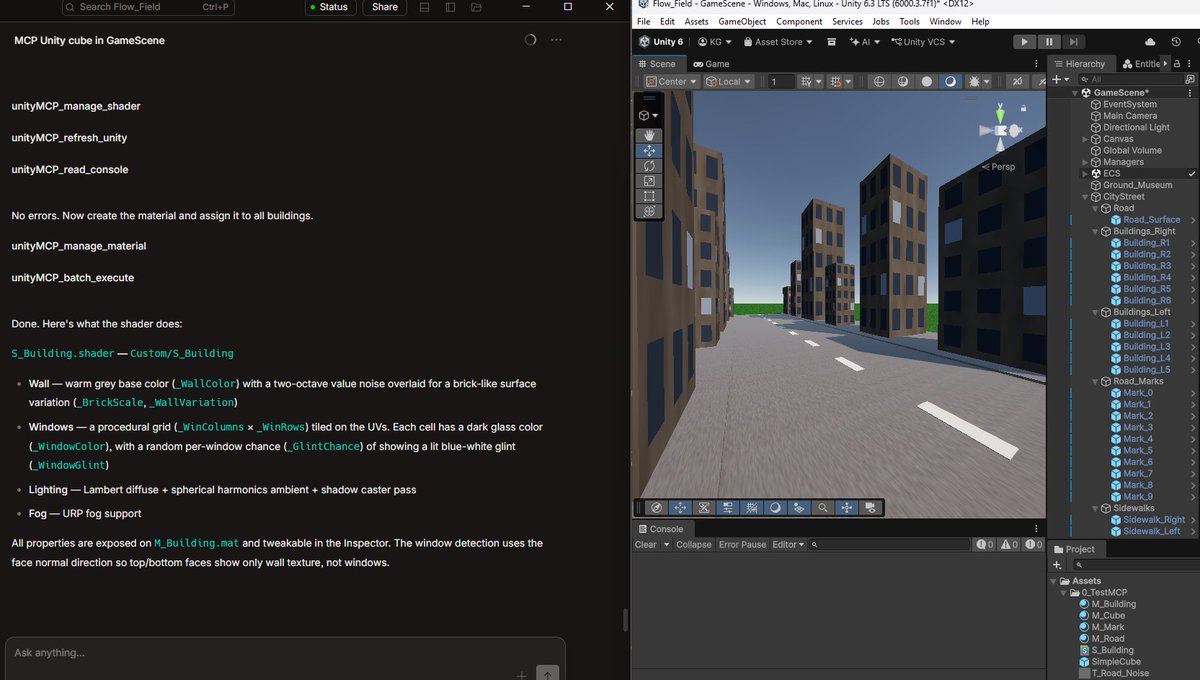
Task: Switch to the Game tab
Action: coord(710,63)
